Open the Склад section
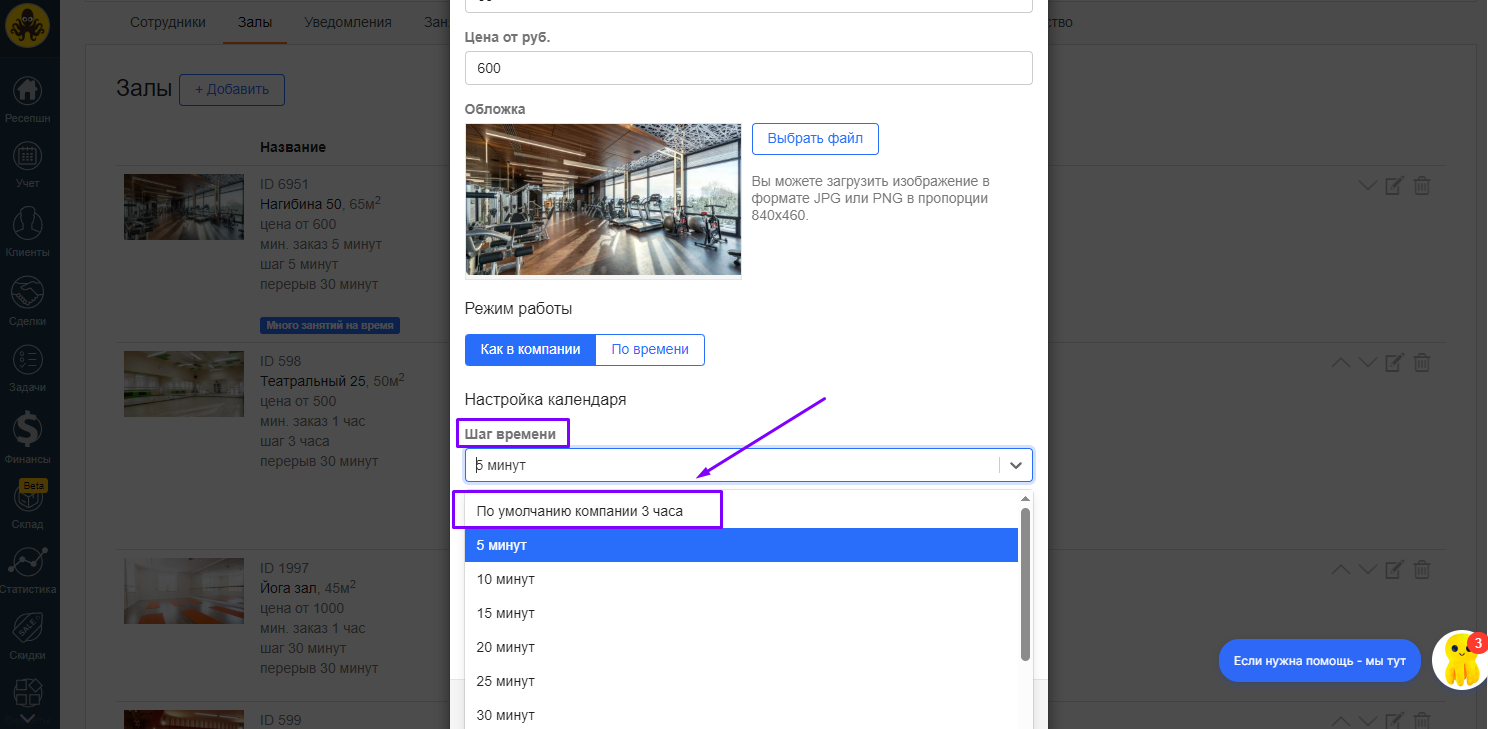The height and width of the screenshot is (729, 1488). tap(27, 505)
